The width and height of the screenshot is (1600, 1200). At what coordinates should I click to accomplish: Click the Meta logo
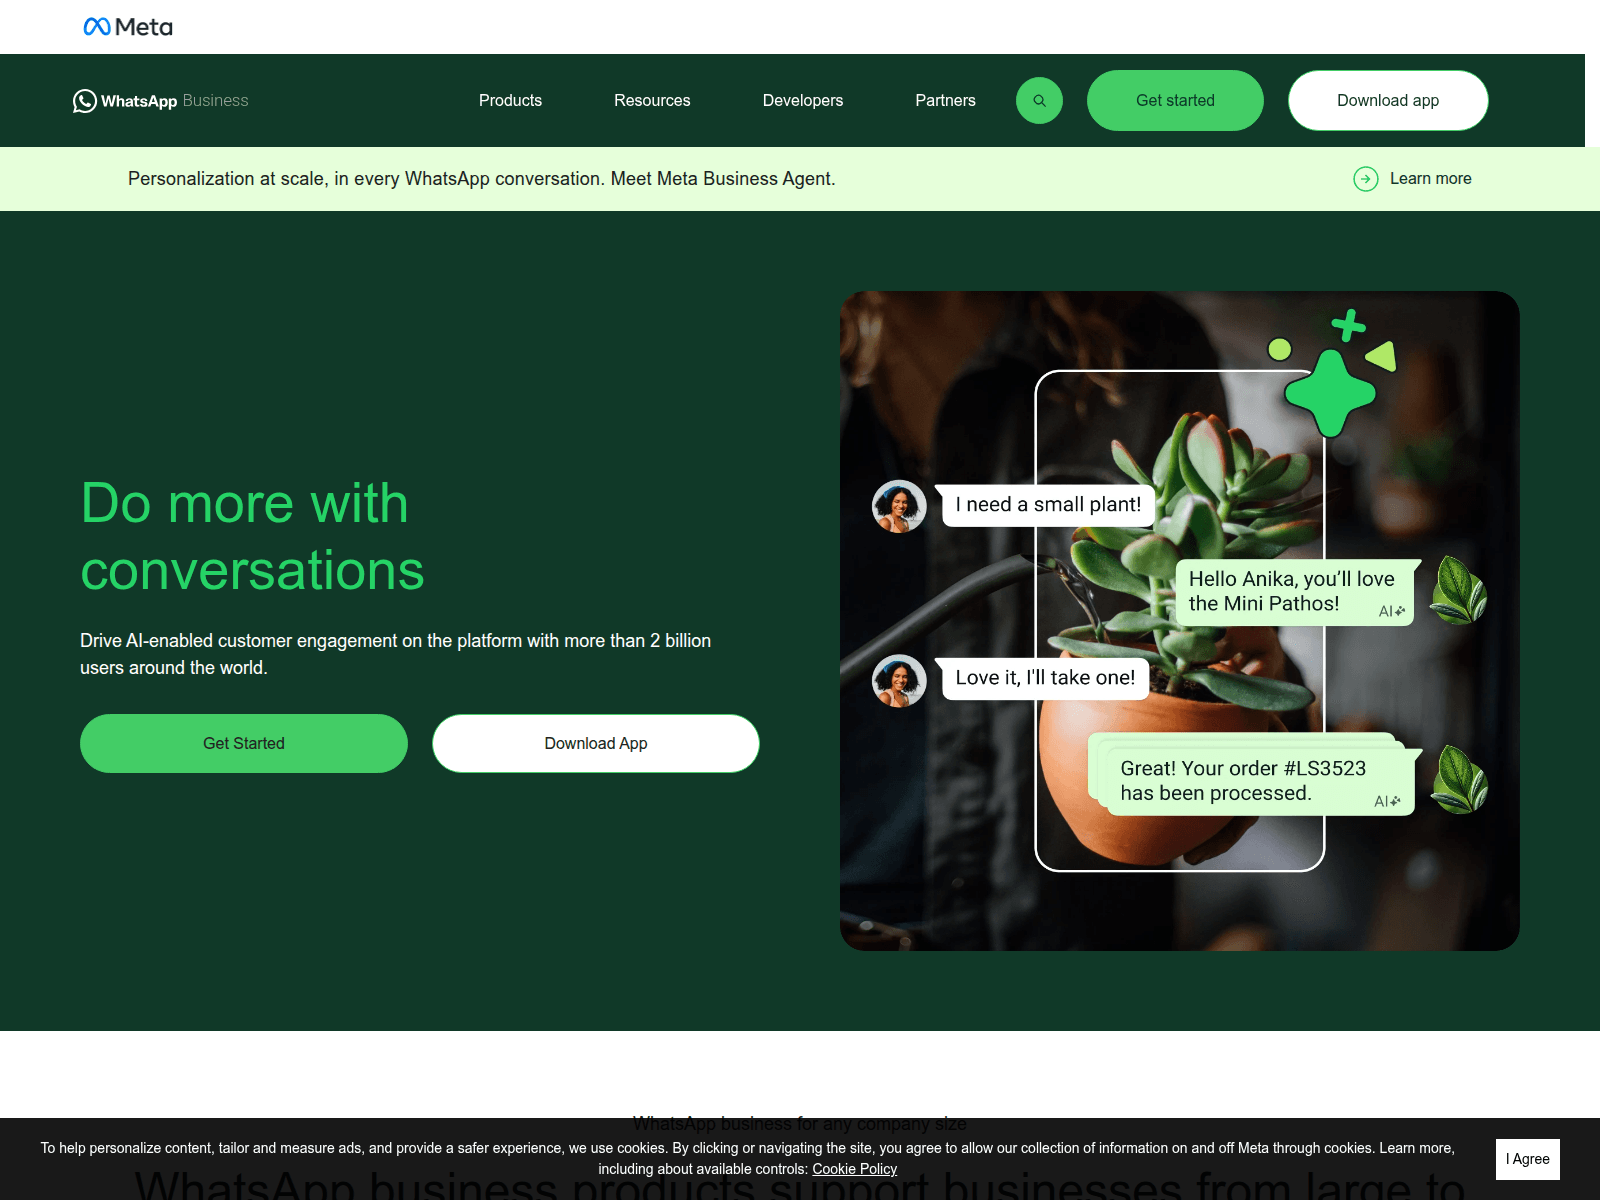click(128, 27)
